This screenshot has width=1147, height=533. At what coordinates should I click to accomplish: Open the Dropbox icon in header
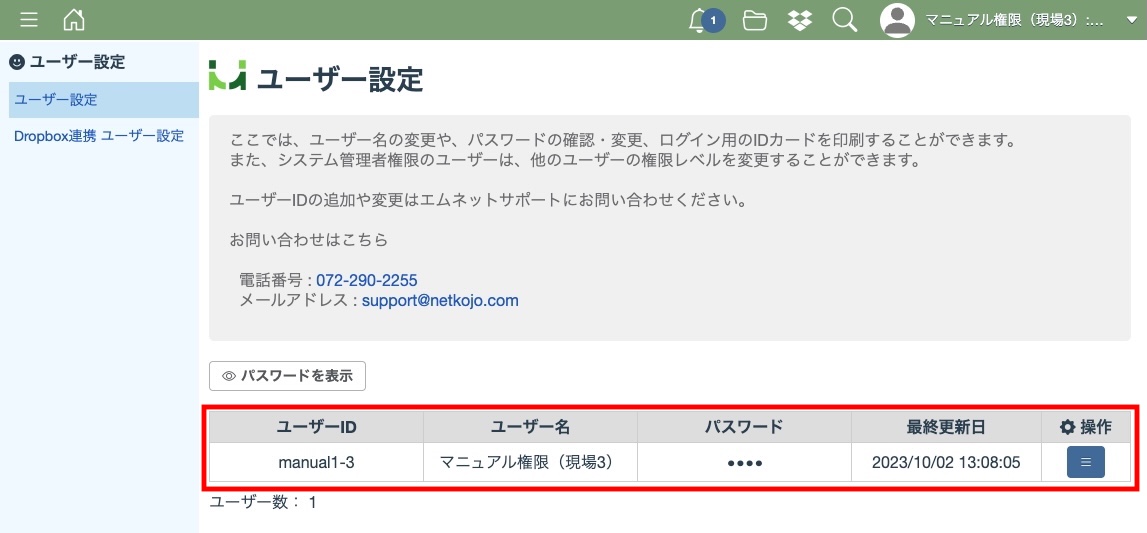(800, 20)
